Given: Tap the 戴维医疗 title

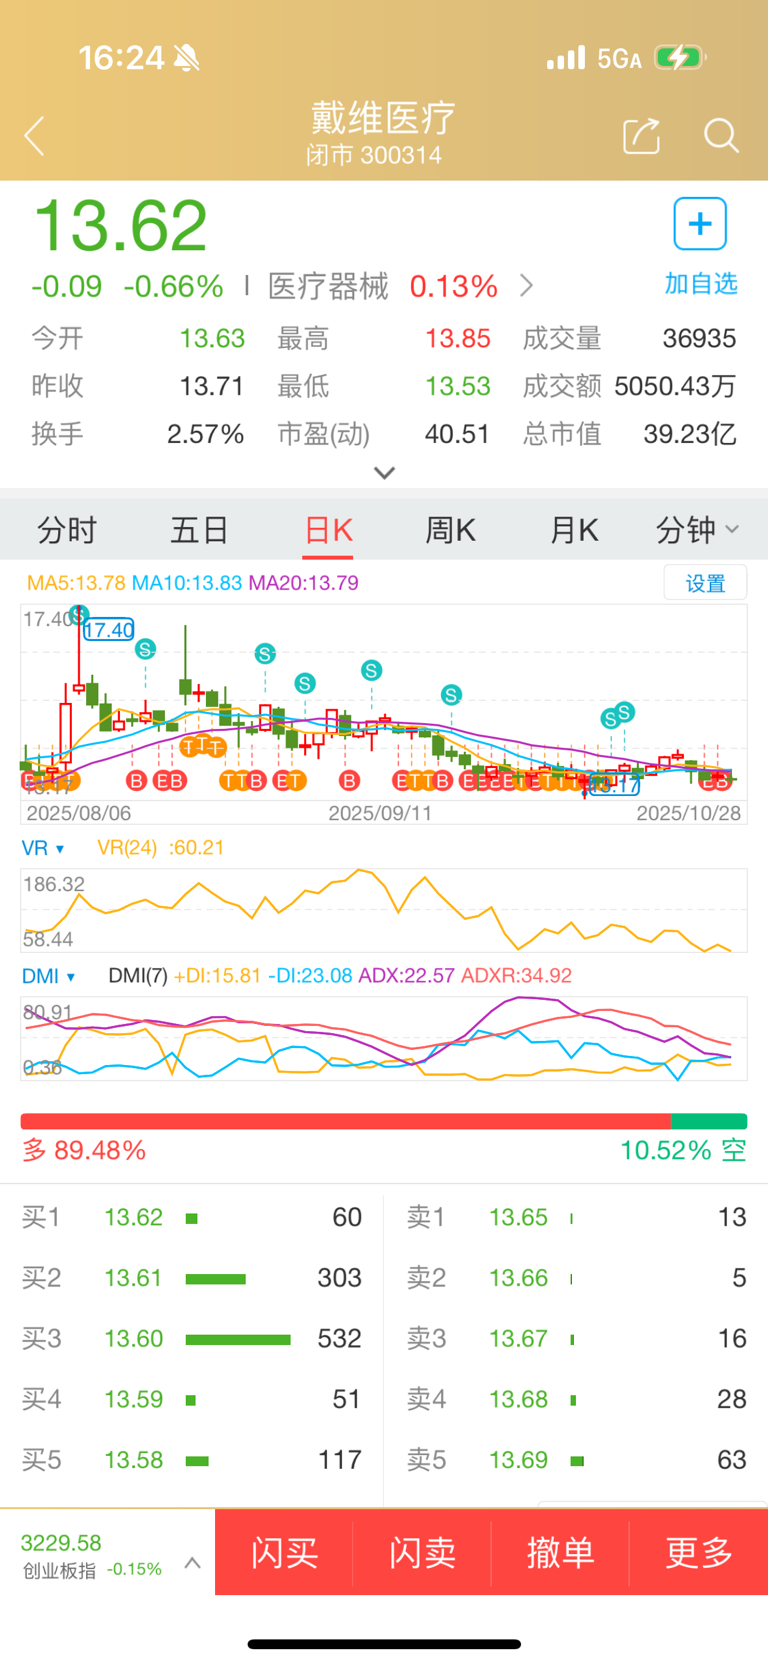Looking at the screenshot, I should (383, 118).
